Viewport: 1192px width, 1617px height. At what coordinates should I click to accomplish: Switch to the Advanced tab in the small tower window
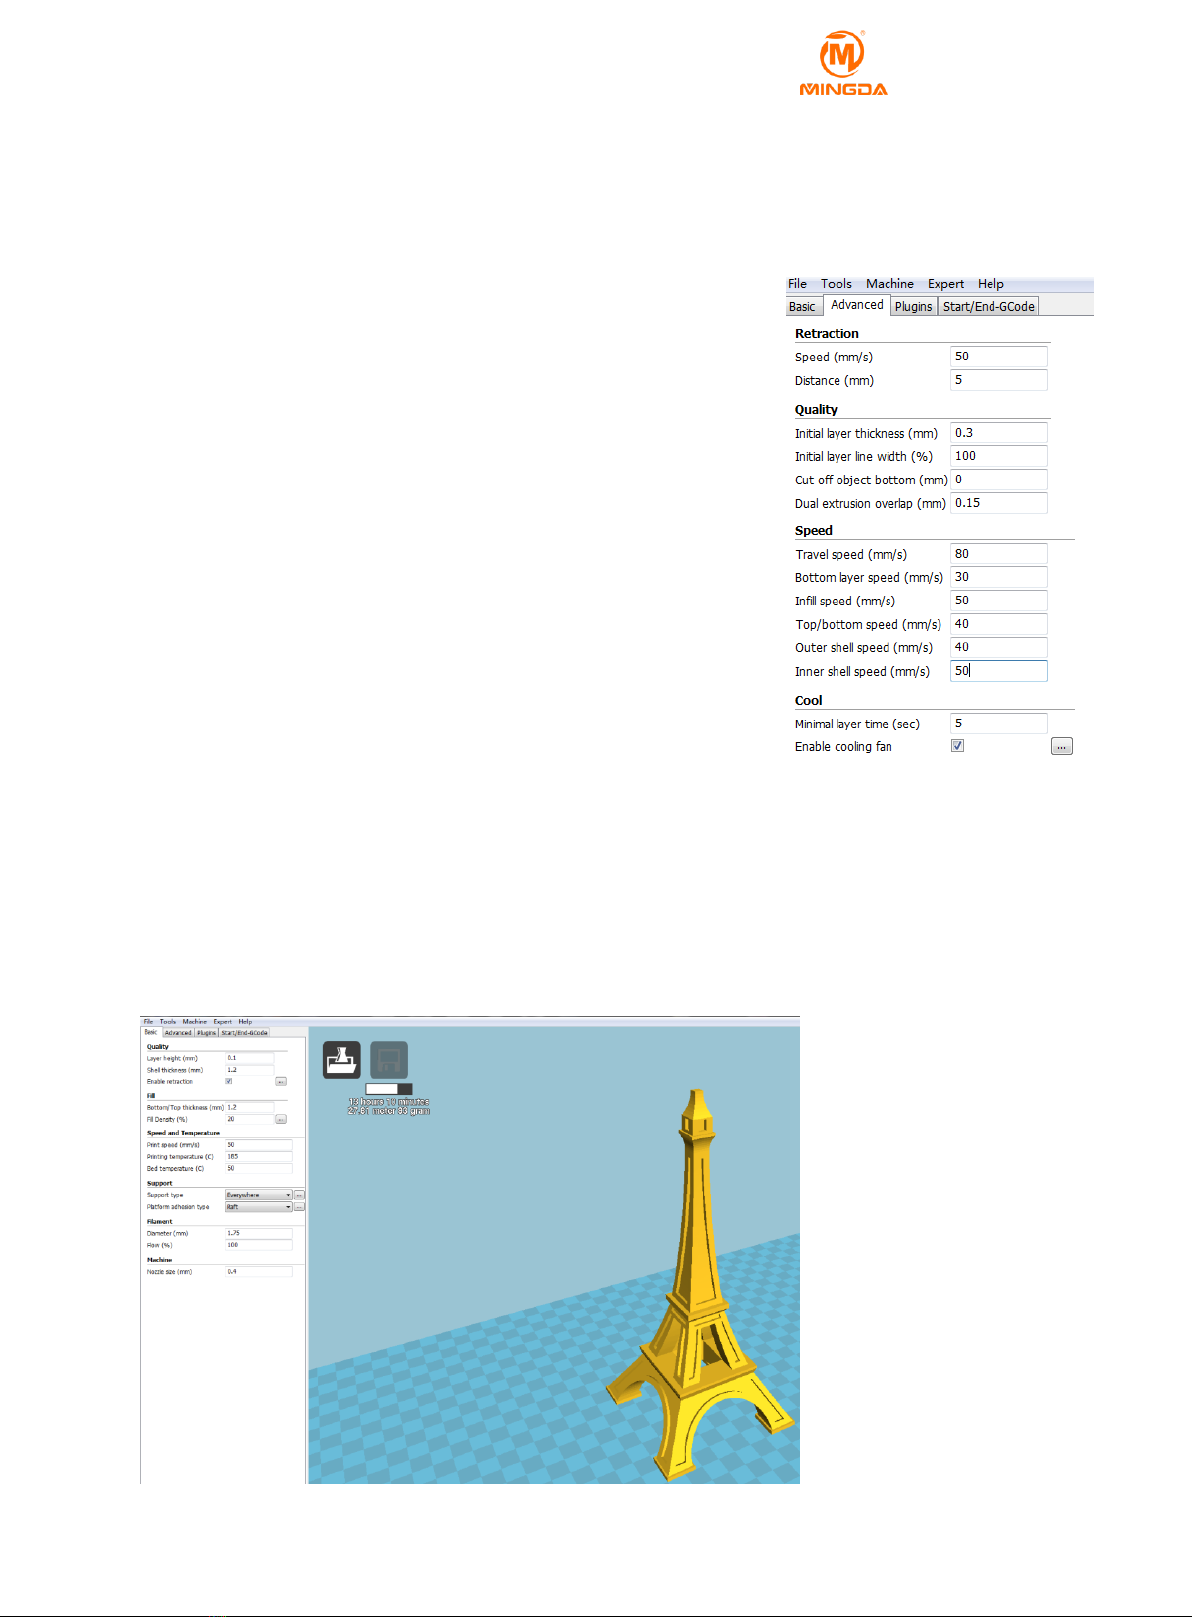pyautogui.click(x=178, y=1033)
